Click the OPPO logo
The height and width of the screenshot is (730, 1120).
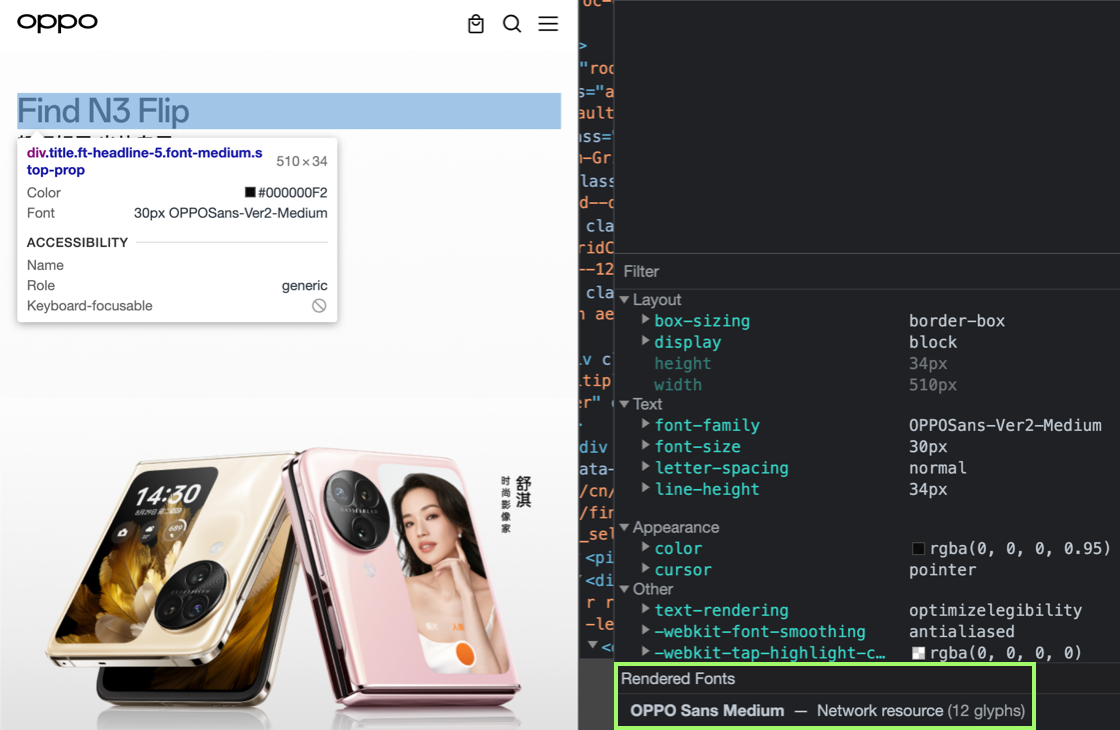[x=57, y=22]
